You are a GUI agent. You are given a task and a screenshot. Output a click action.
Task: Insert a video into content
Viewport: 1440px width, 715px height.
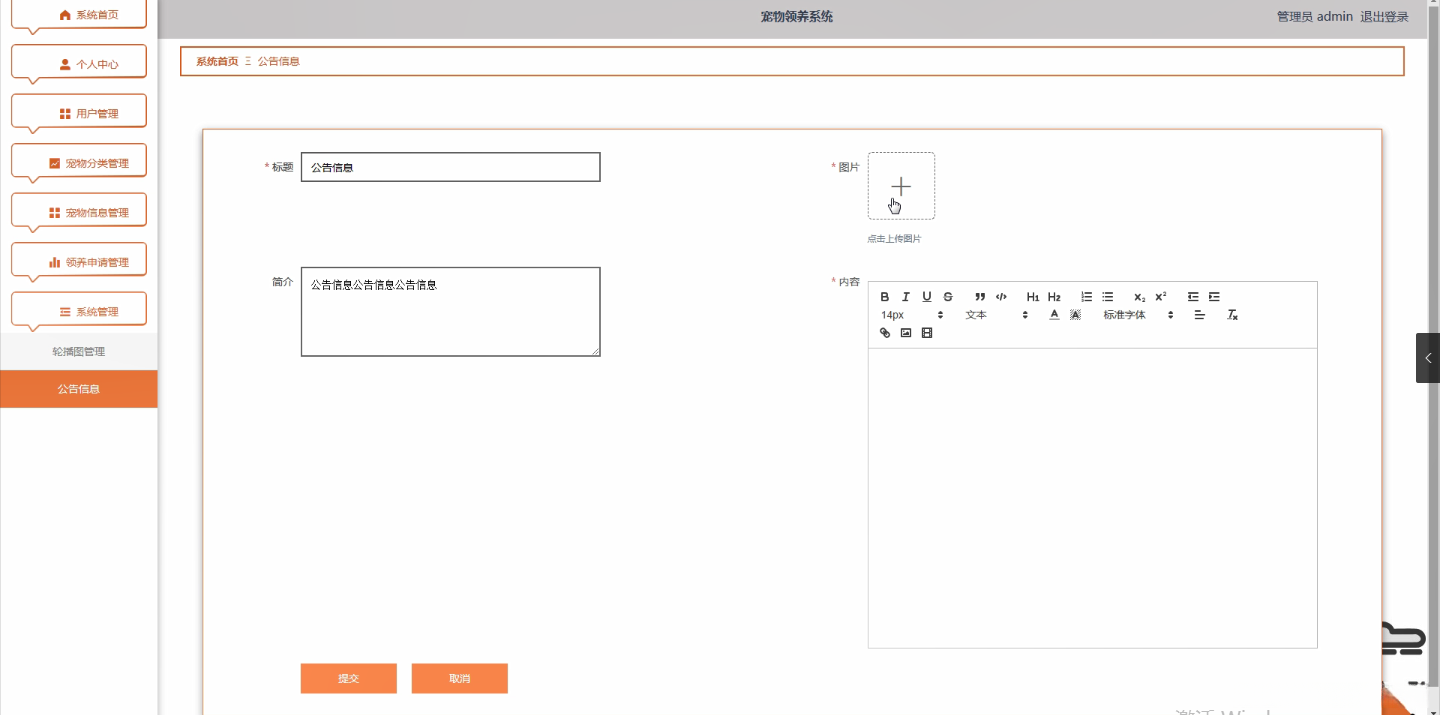tap(927, 333)
